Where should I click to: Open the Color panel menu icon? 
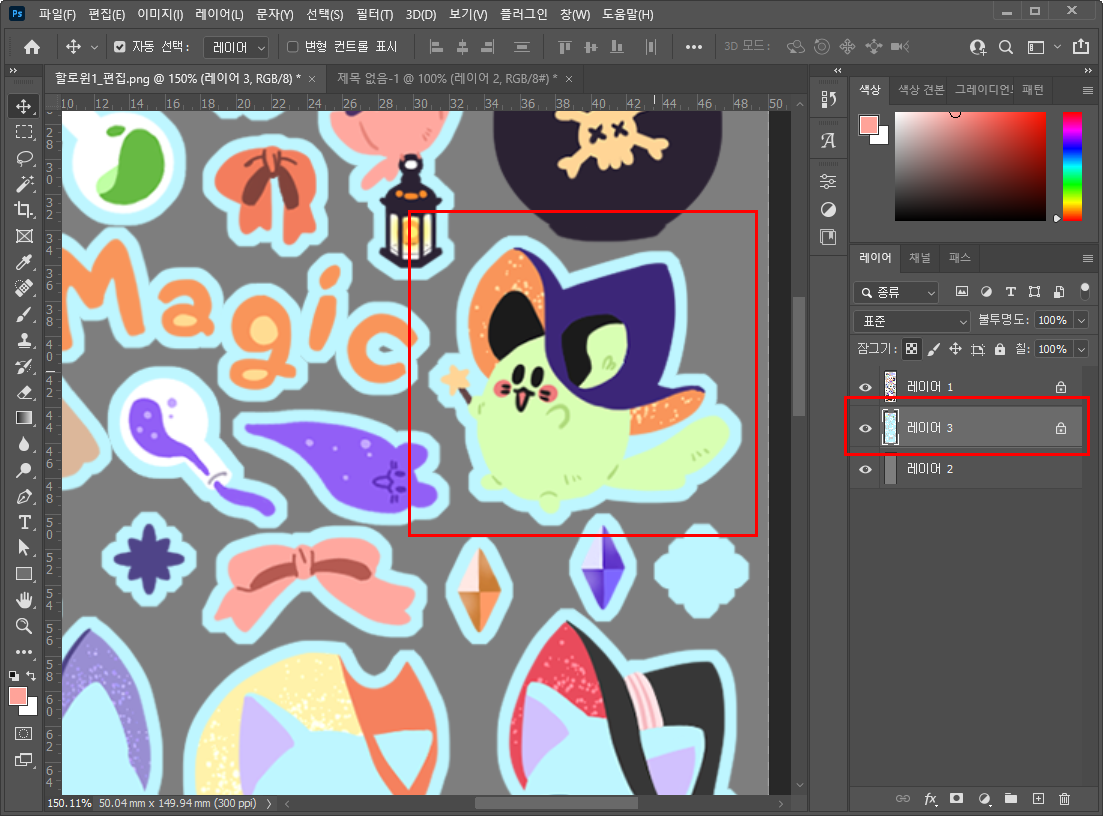coord(1088,90)
